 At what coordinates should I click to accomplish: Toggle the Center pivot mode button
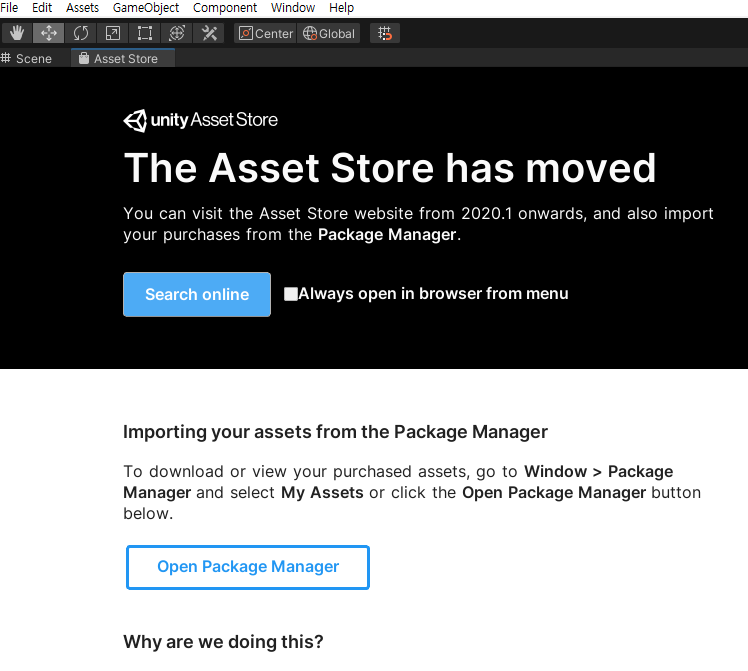click(266, 33)
